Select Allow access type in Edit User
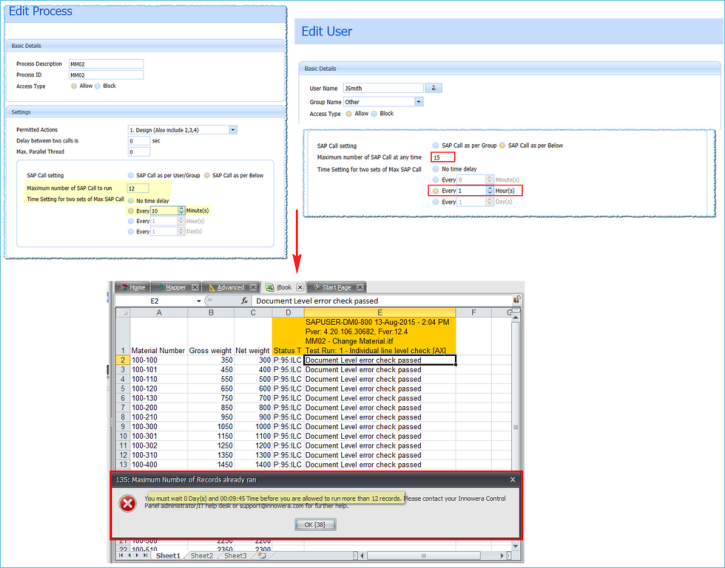This screenshot has width=725, height=568. [x=349, y=114]
